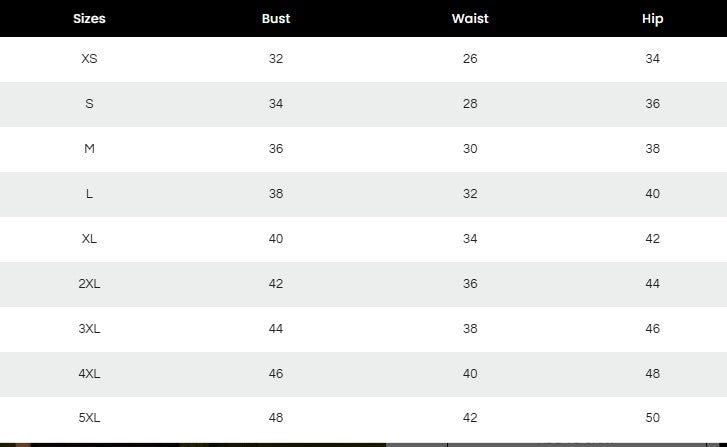This screenshot has width=727, height=447.
Task: Select the L size row label
Action: pyautogui.click(x=89, y=194)
